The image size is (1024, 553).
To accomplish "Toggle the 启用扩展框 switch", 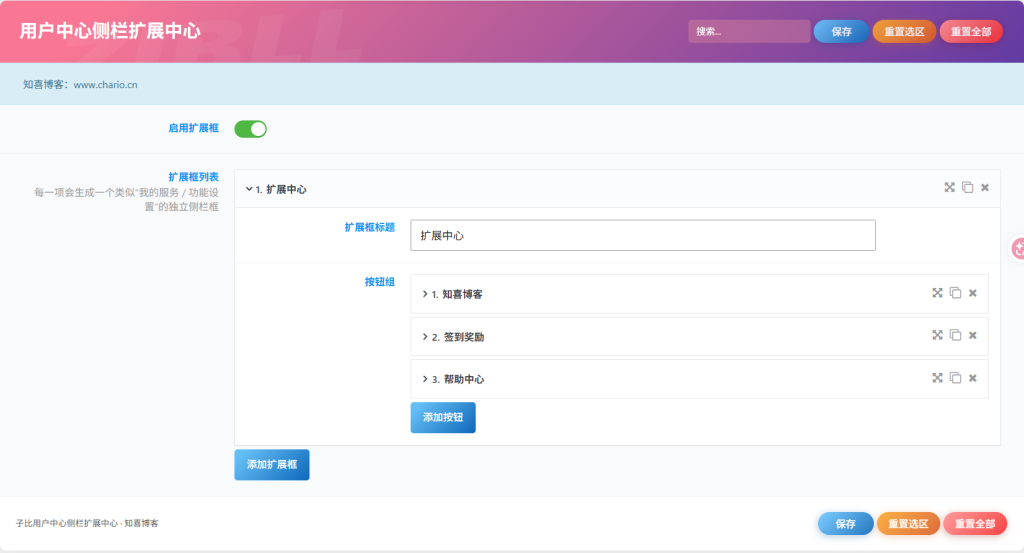I will tap(250, 129).
